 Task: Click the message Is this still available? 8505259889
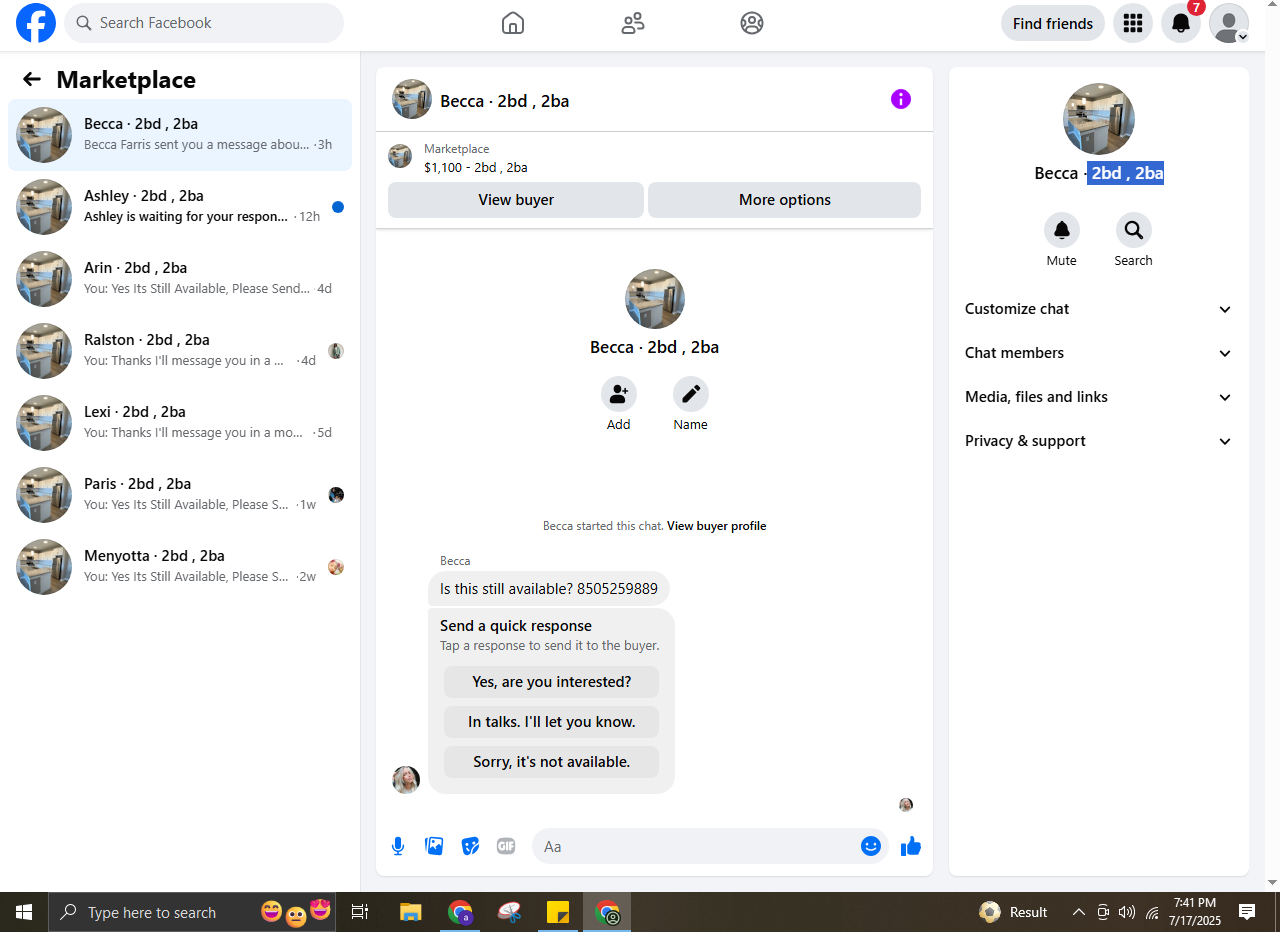click(x=549, y=589)
